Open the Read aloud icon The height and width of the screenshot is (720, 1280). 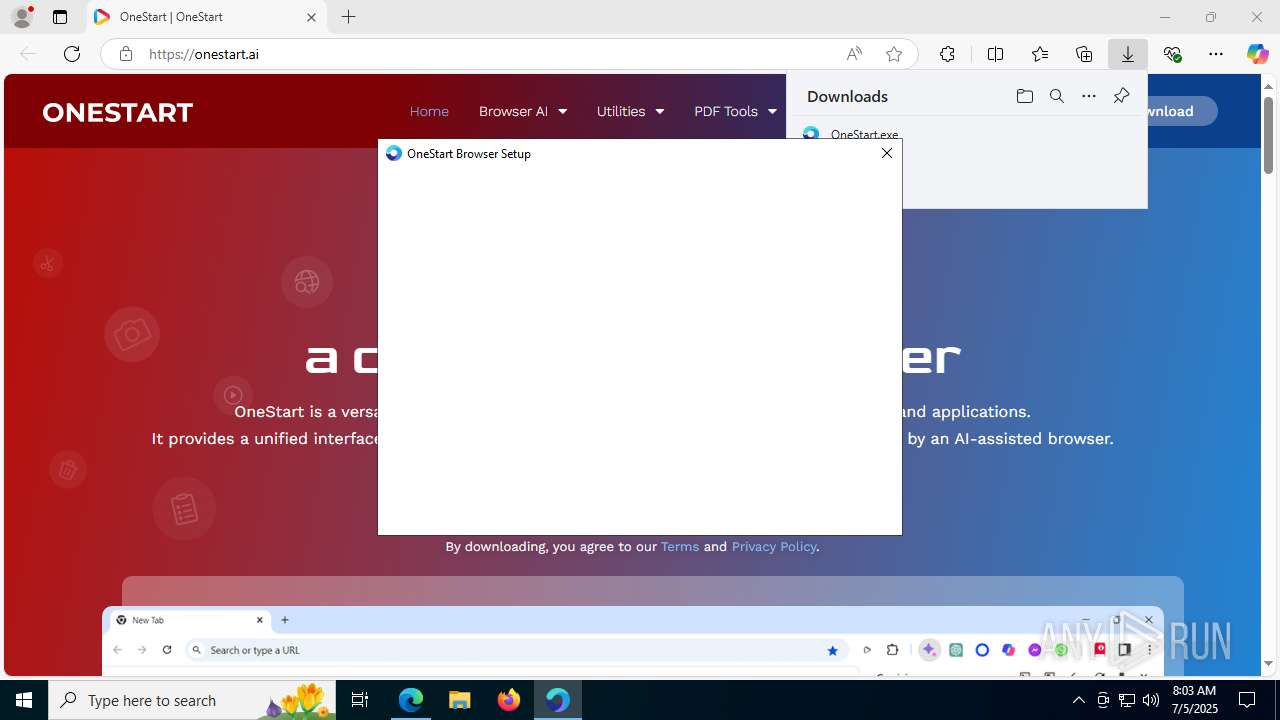(x=854, y=54)
